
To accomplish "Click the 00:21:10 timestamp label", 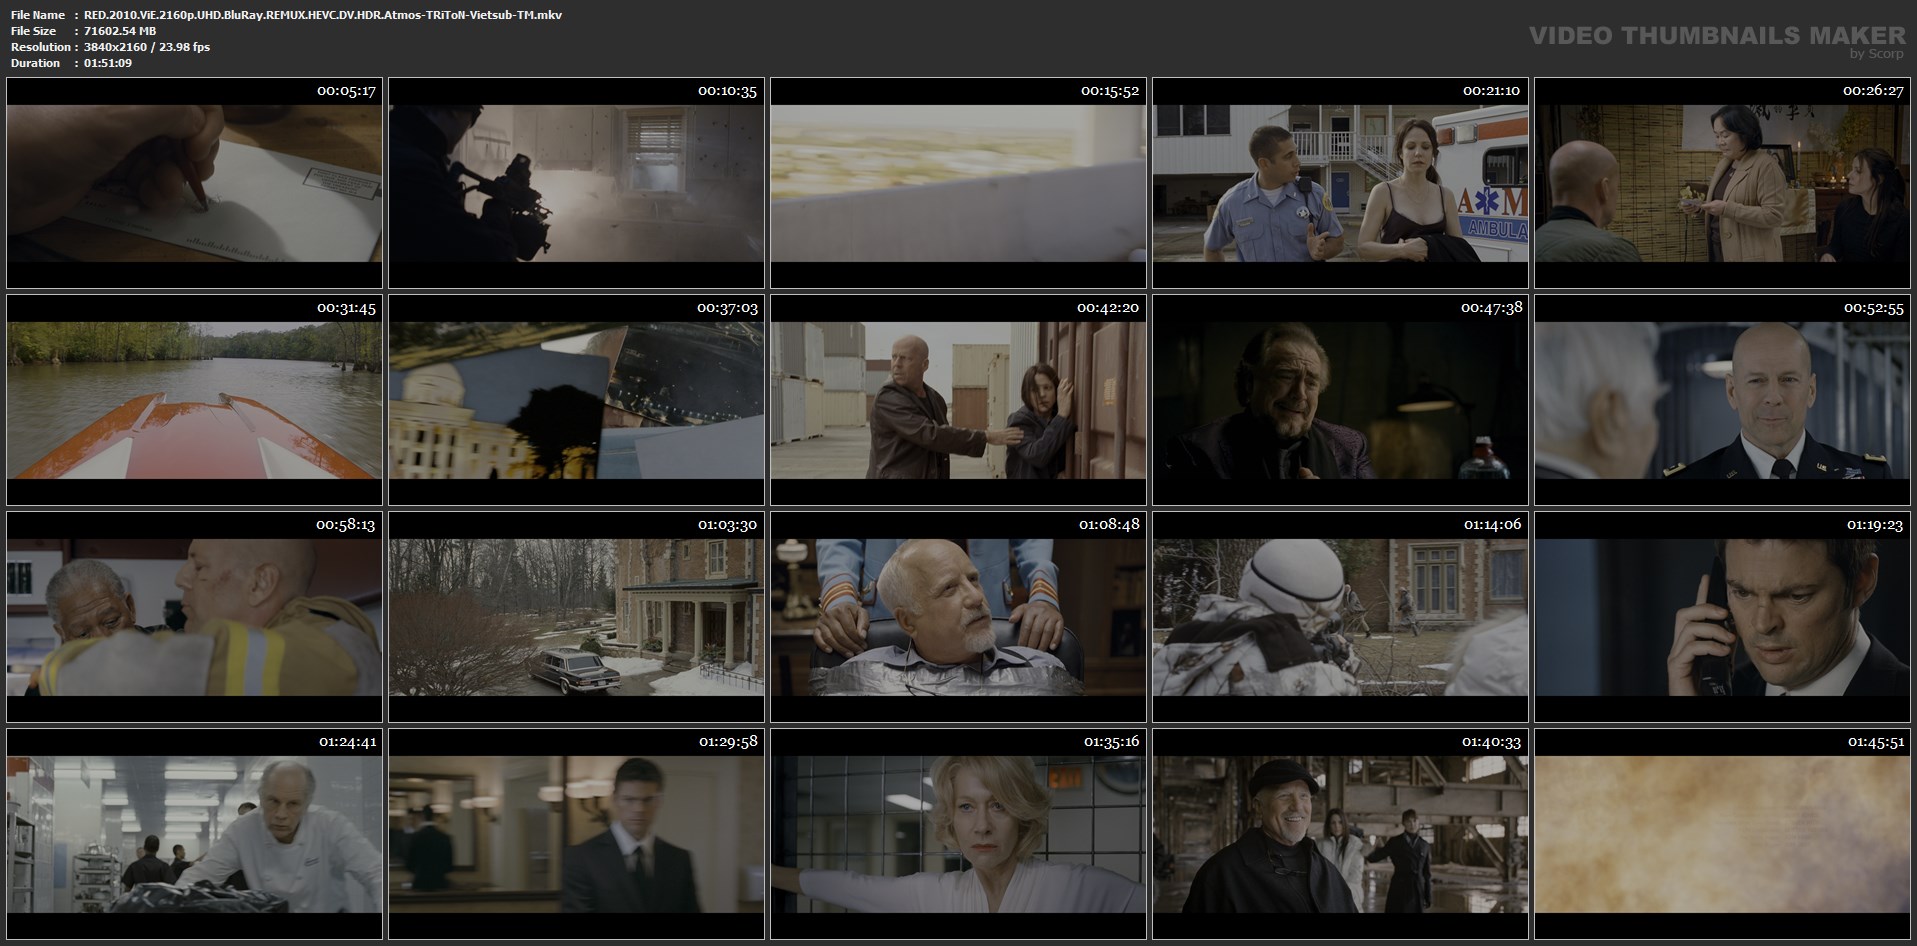I will (x=1491, y=91).
